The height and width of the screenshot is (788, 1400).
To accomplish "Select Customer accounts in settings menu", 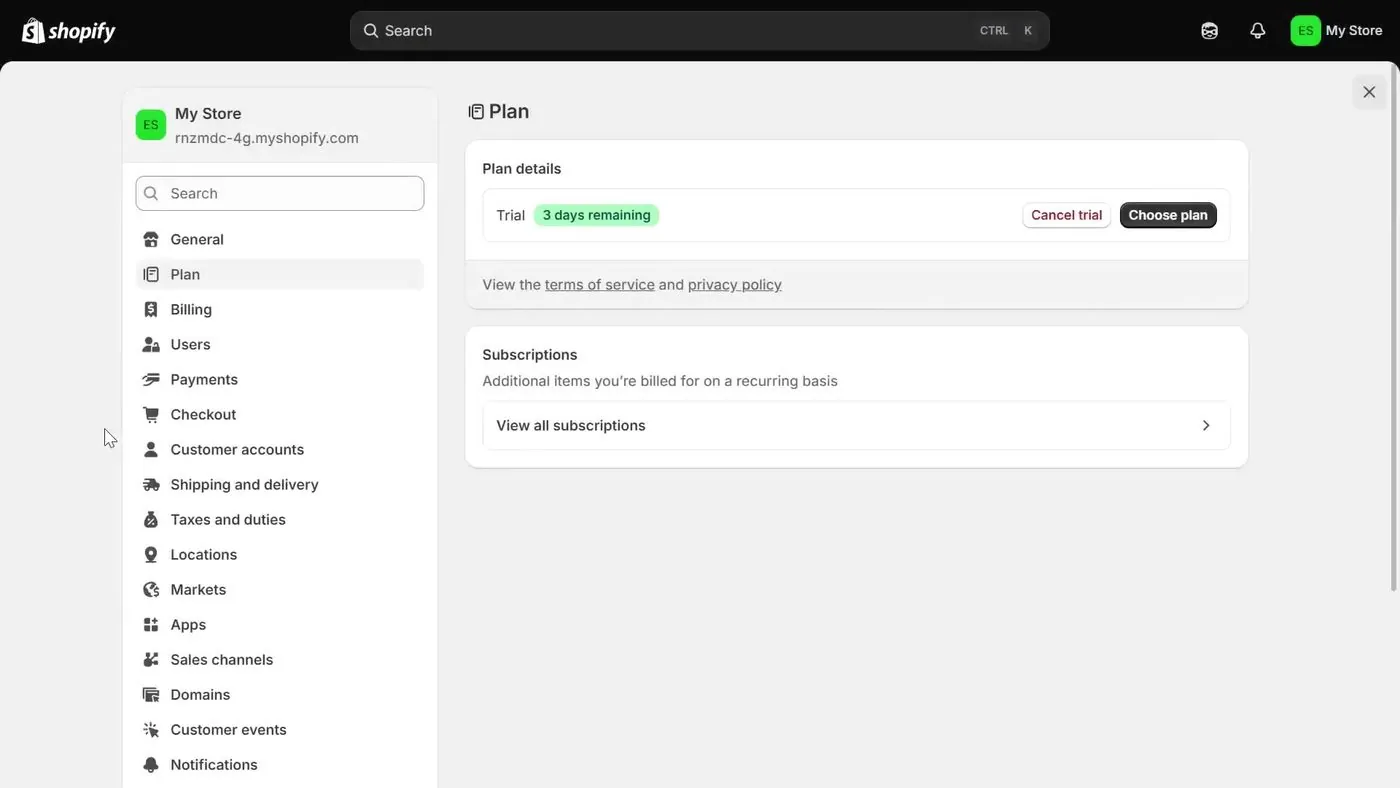I will pos(280,450).
